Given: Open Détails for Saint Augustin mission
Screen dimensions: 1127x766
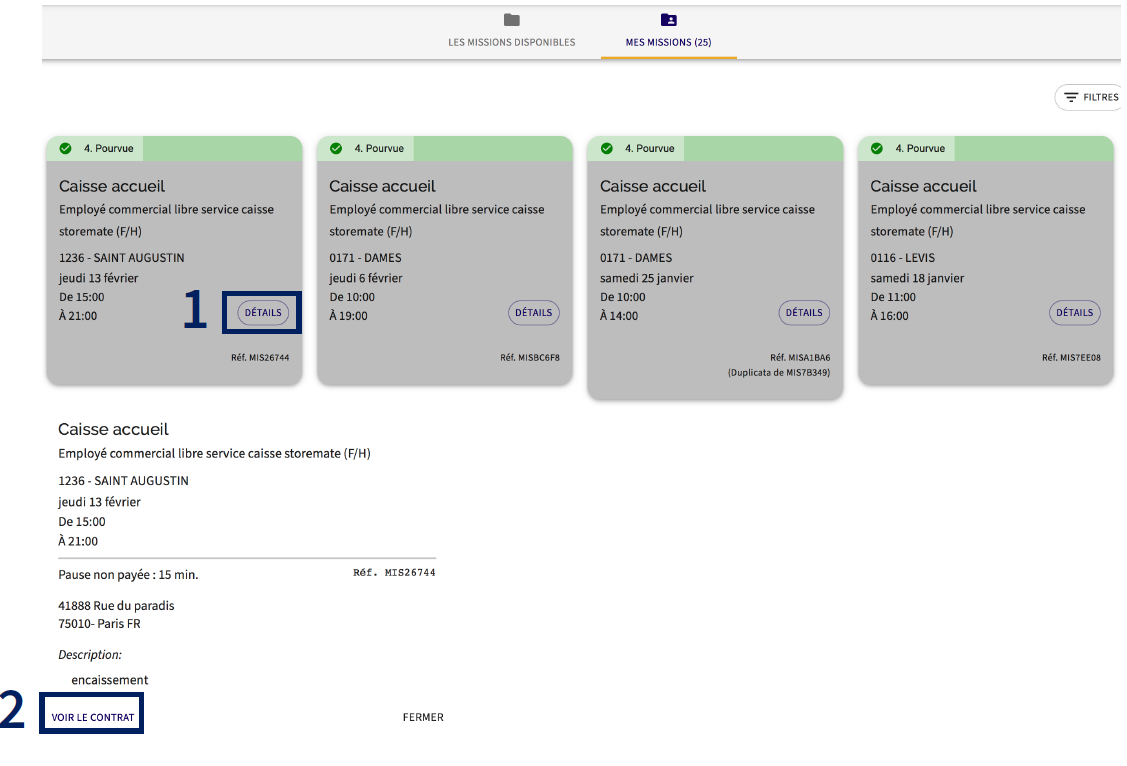Looking at the screenshot, I should pyautogui.click(x=263, y=313).
